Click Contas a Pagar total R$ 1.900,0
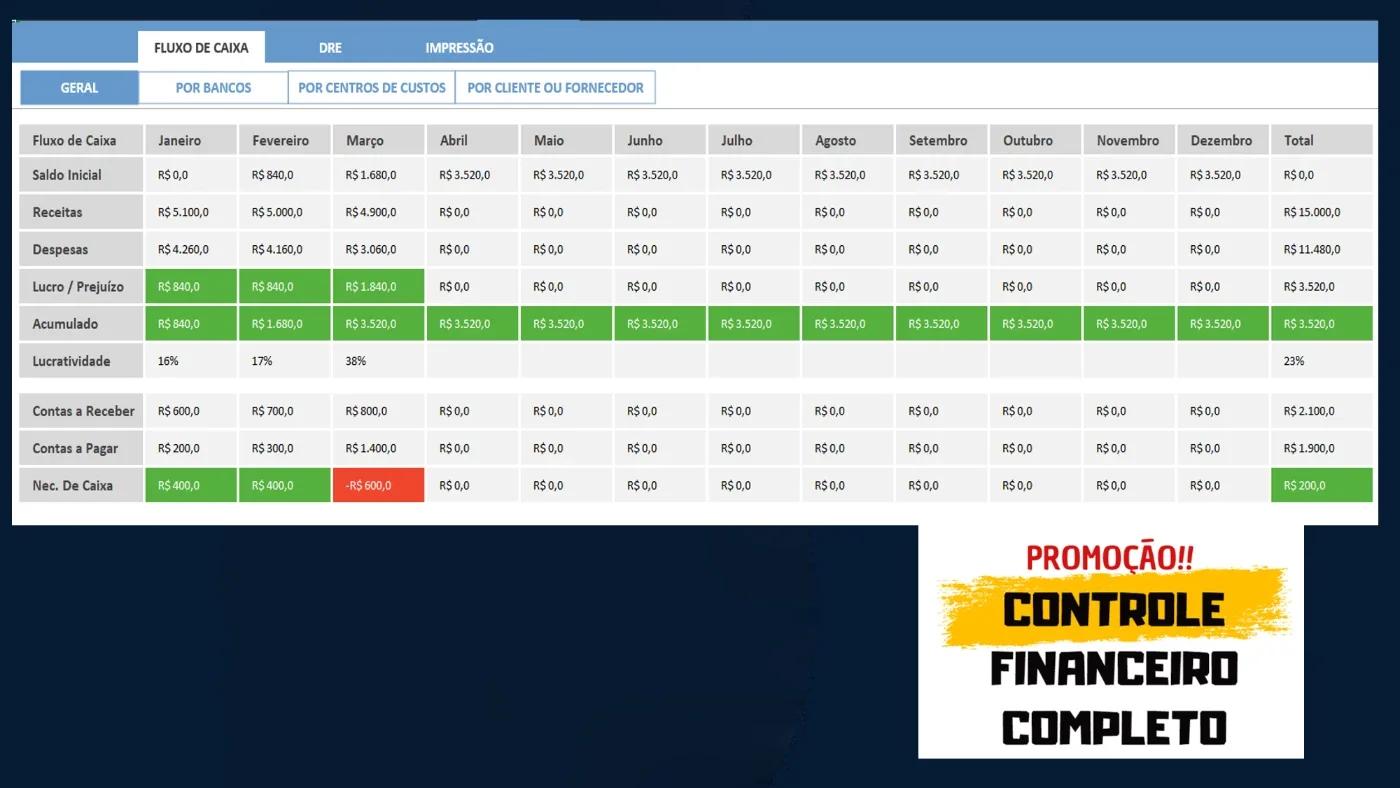1400x788 pixels. [1322, 448]
